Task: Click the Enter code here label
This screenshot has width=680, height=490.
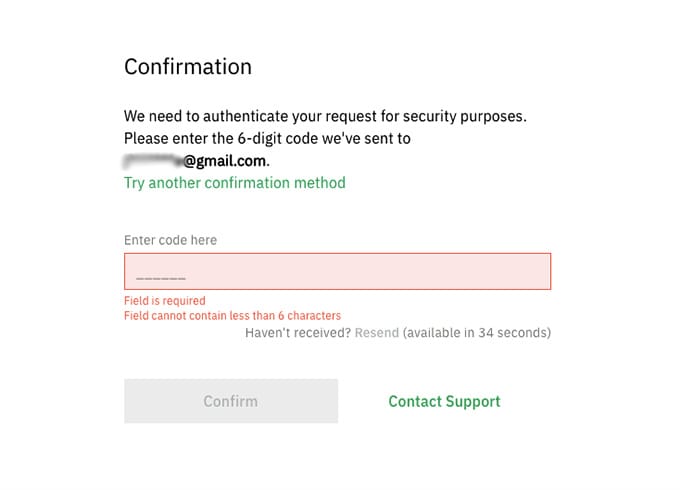Action: [x=170, y=240]
